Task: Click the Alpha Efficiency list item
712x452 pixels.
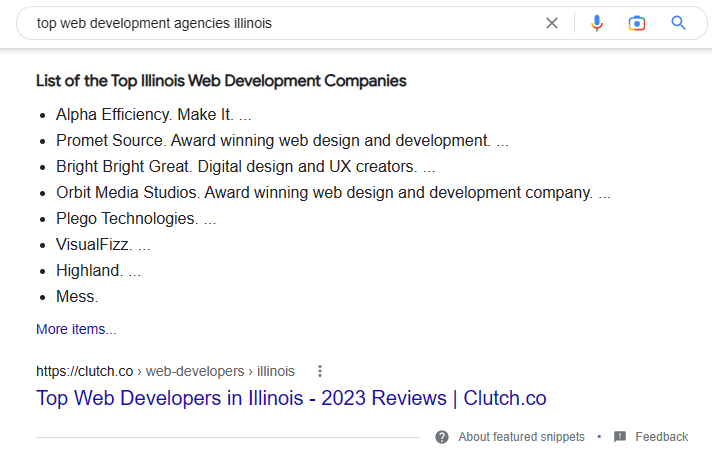Action: point(153,114)
